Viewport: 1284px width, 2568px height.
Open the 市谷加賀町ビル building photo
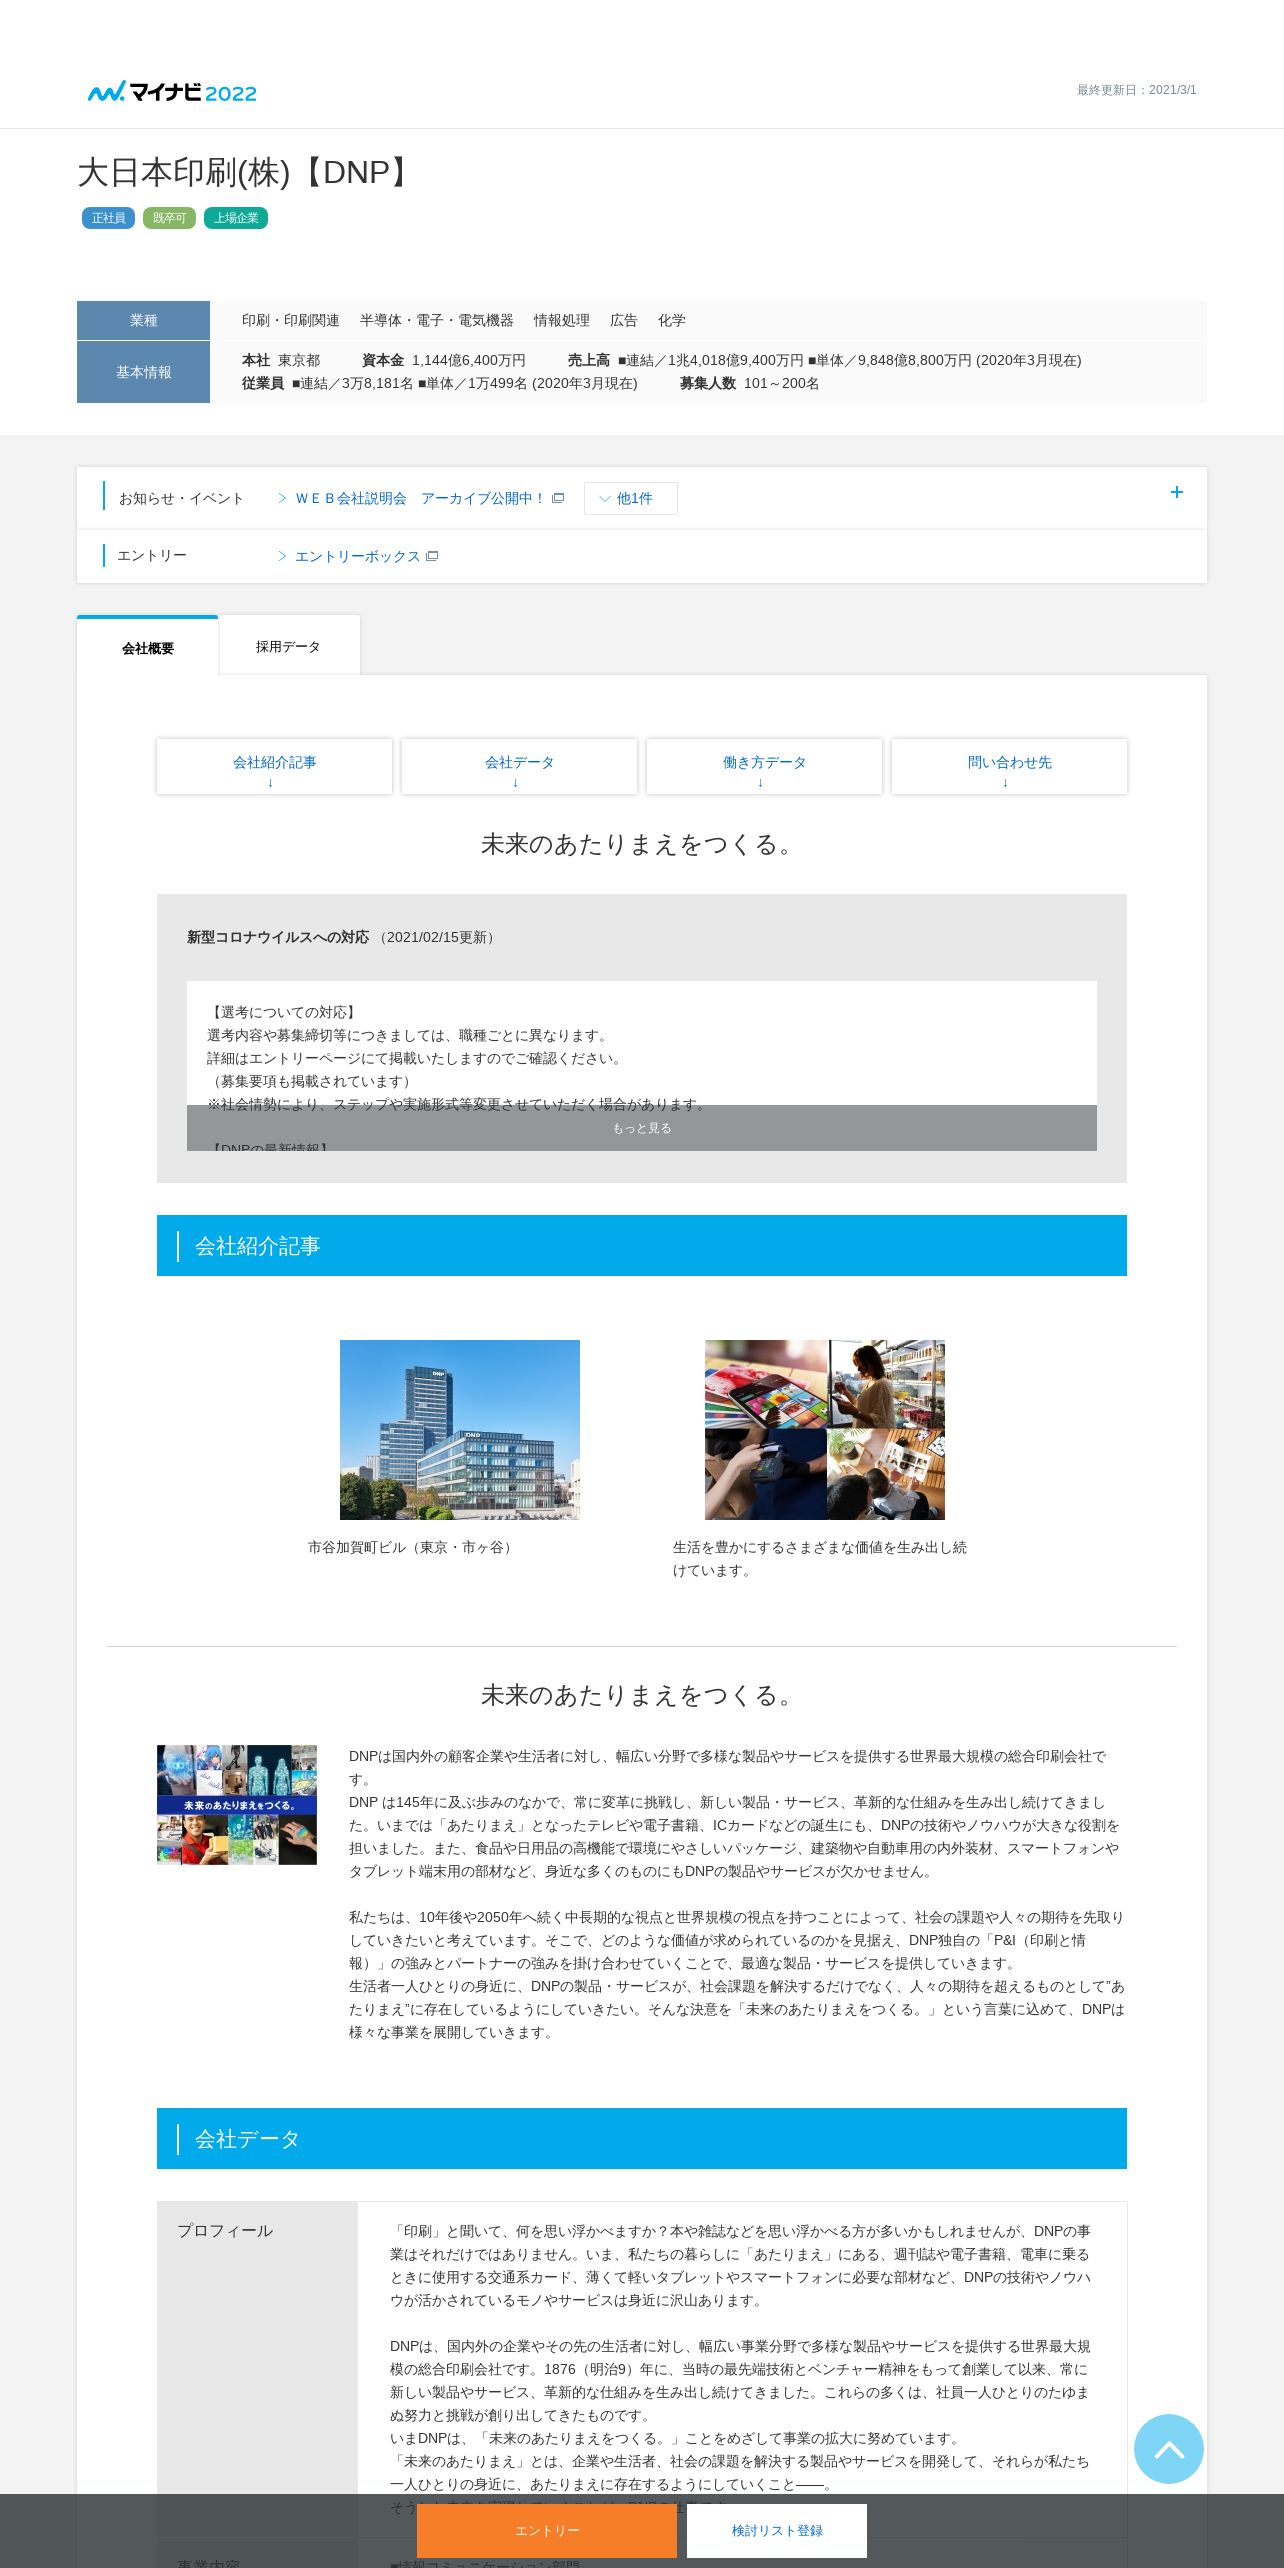point(460,1430)
